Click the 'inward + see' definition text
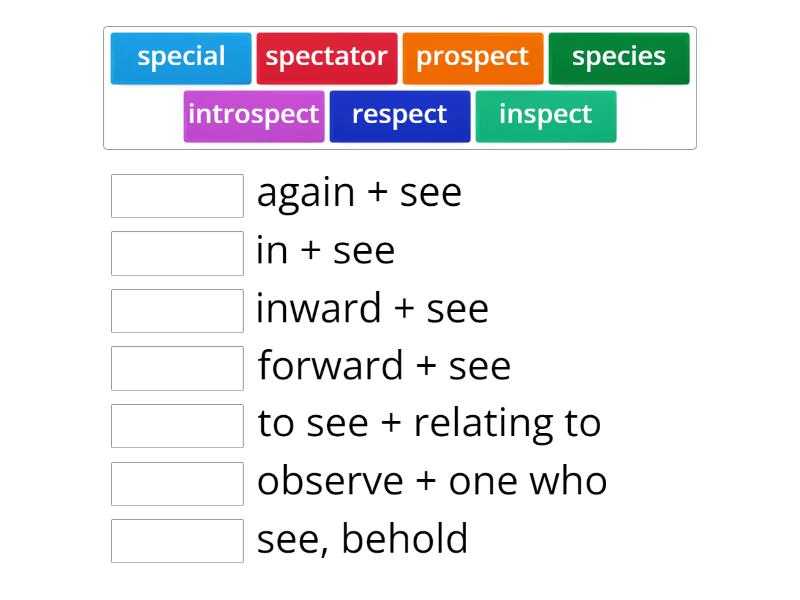This screenshot has width=800, height=600. [x=373, y=308]
